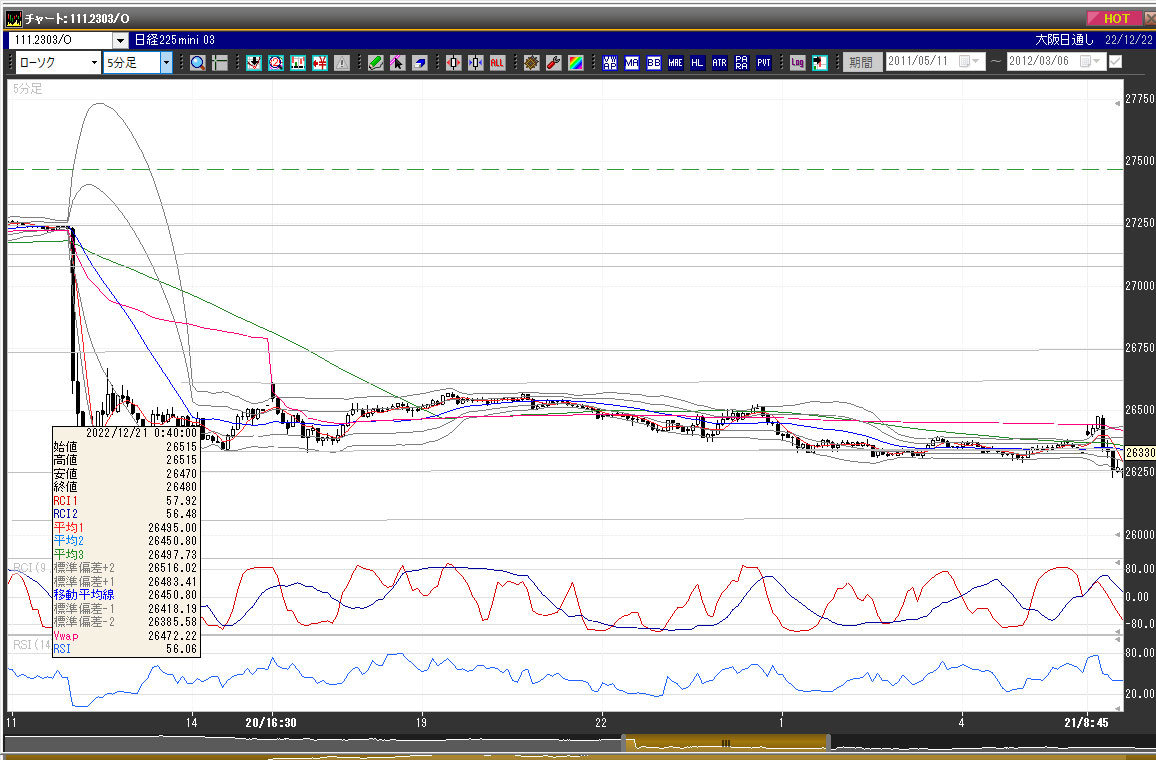Click the current price tag 26330
The image size is (1156, 760).
[1140, 453]
